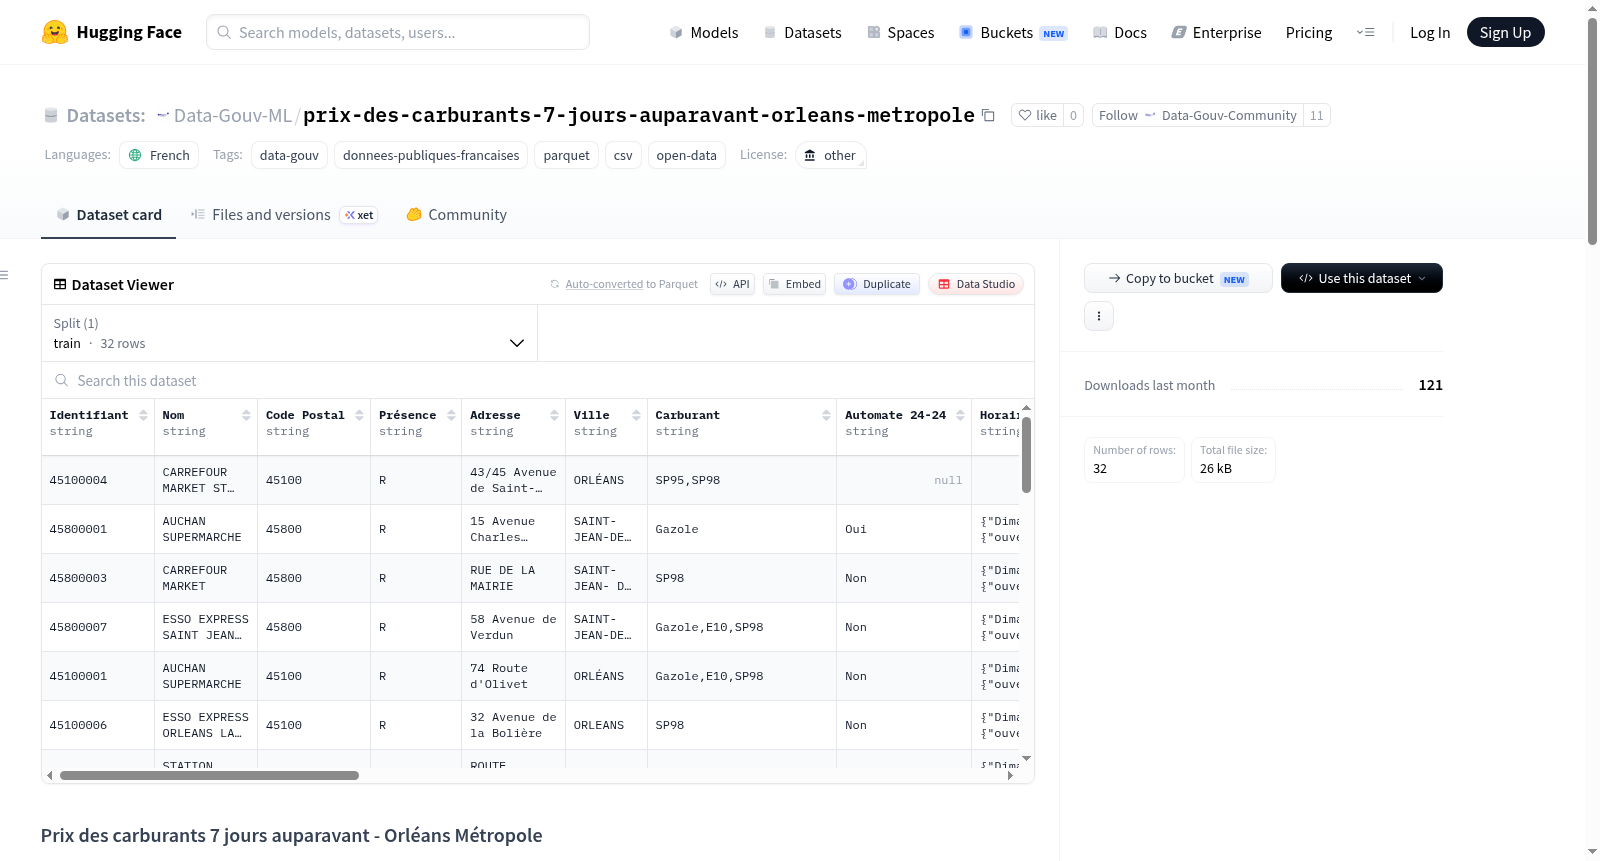This screenshot has height=861, width=1600.
Task: Click the Log In link
Action: coord(1430,32)
